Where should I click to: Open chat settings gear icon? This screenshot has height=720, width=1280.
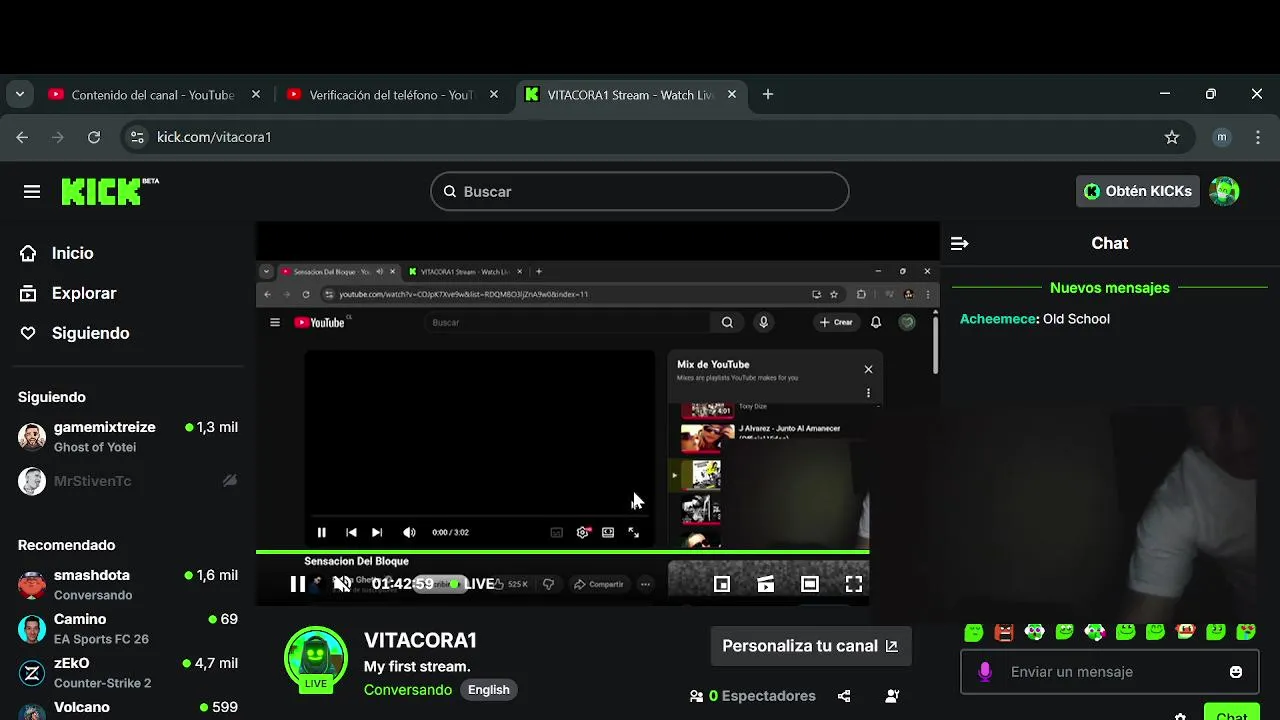(1180, 716)
